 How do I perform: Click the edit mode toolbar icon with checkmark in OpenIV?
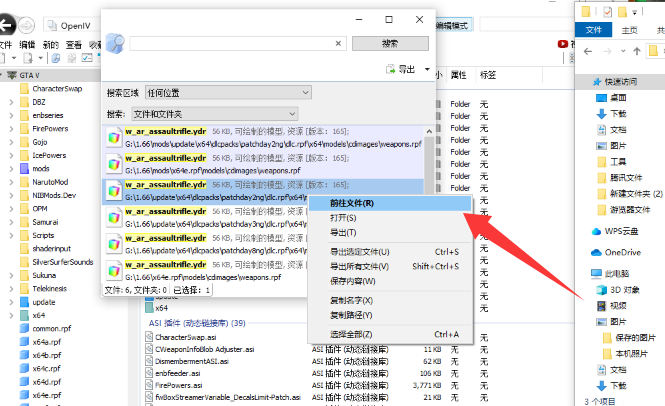[x=87, y=58]
